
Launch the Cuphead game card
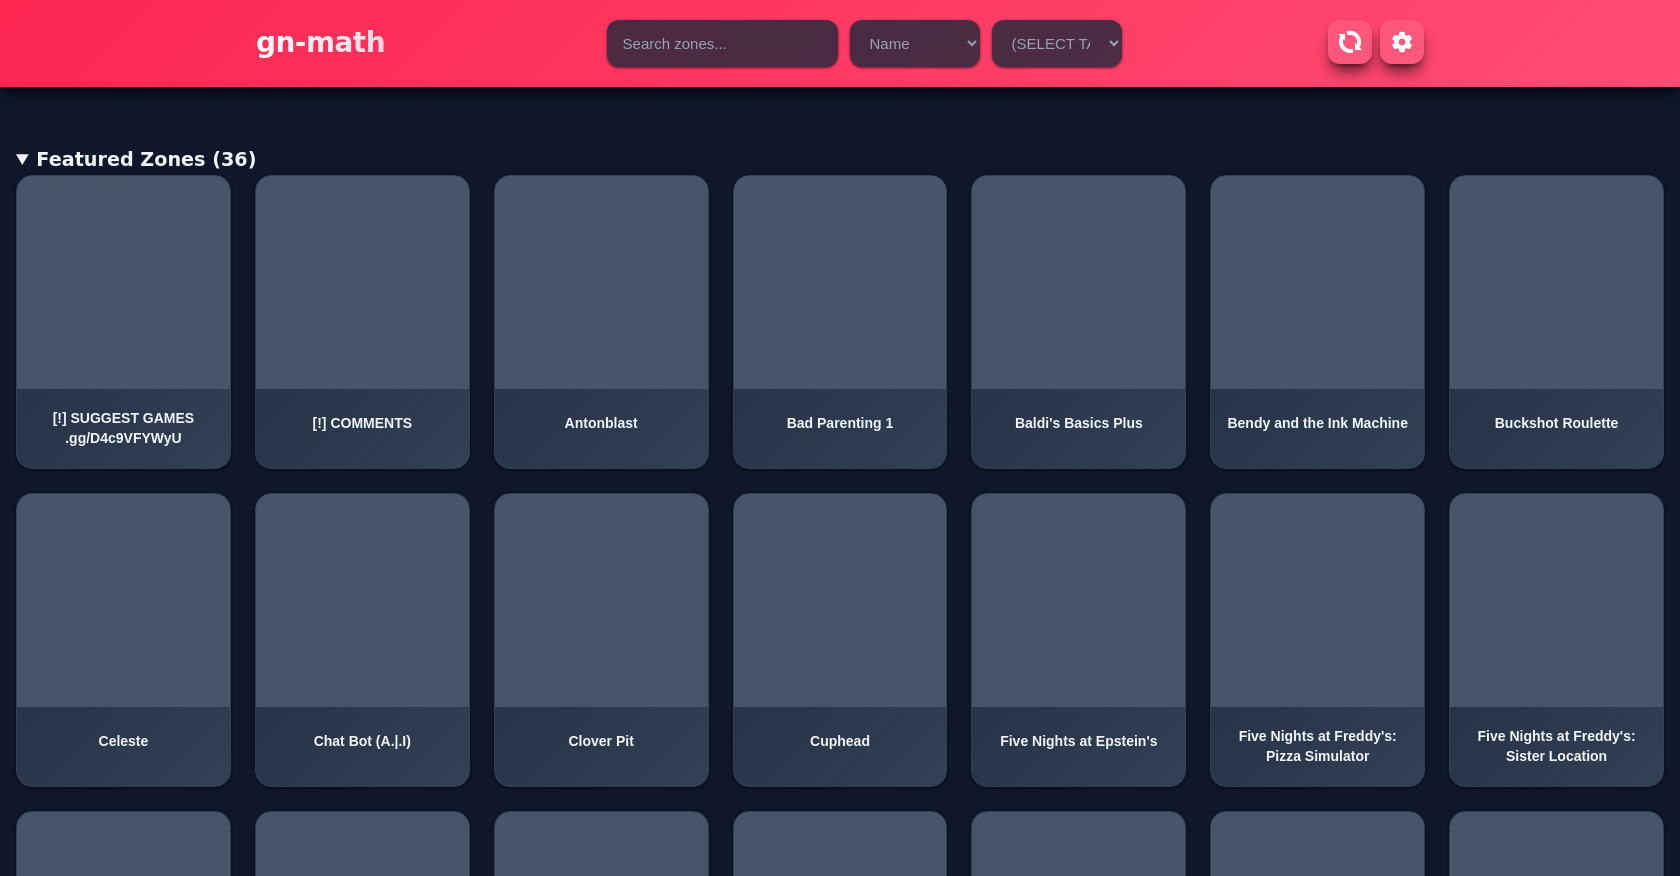pos(839,639)
